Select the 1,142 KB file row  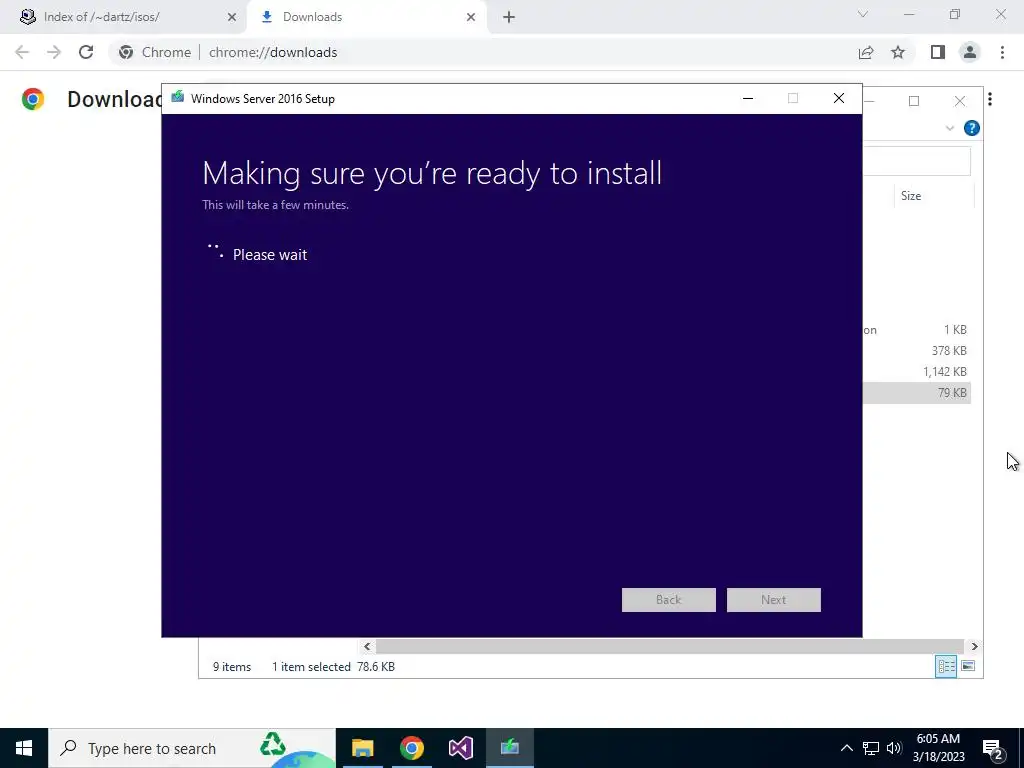pos(916,372)
